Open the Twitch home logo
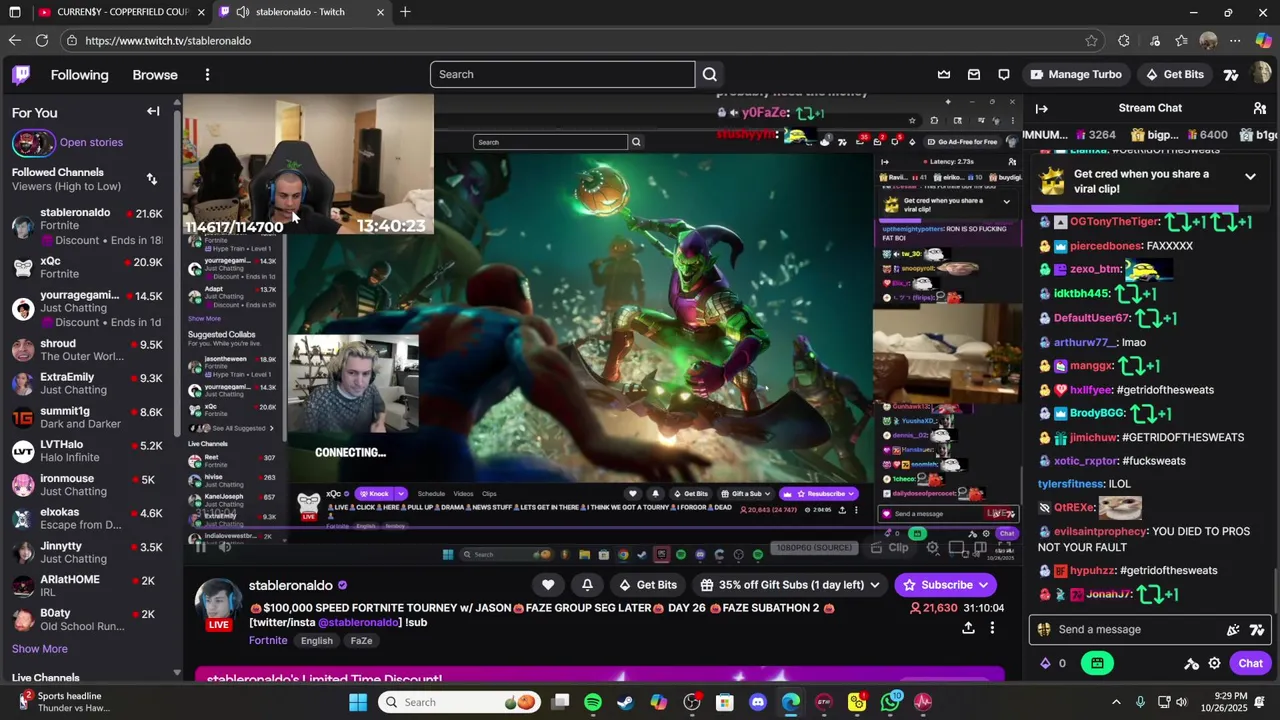 click(x=21, y=75)
